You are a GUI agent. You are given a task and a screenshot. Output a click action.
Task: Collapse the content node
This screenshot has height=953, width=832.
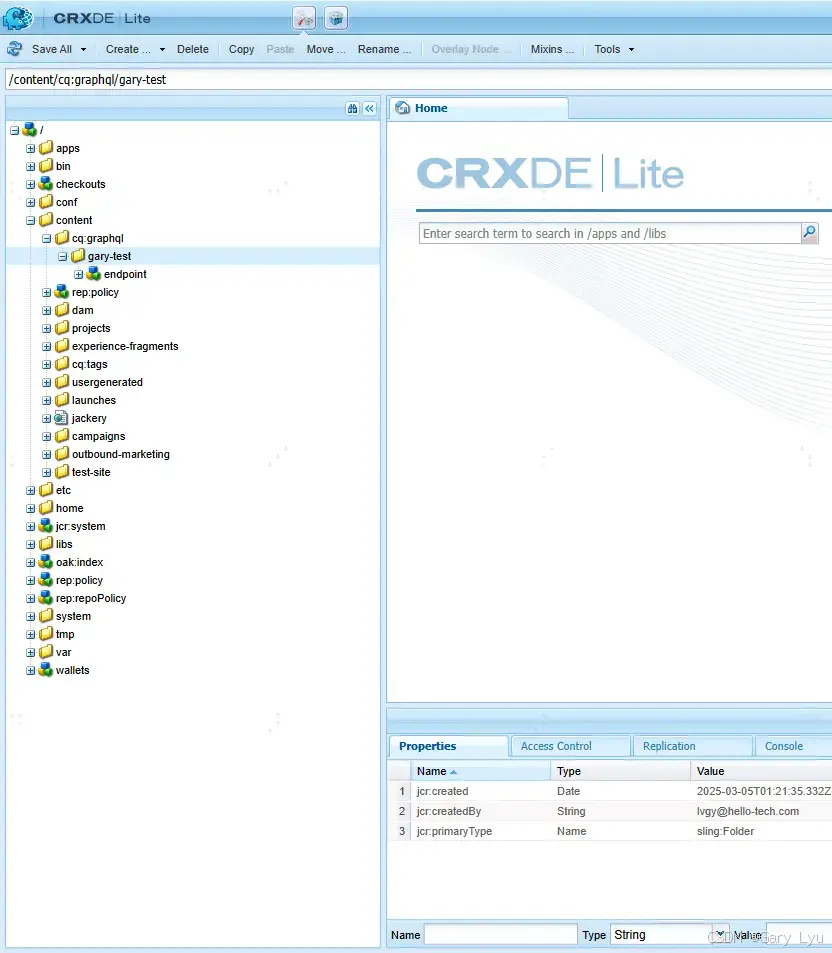(30, 220)
